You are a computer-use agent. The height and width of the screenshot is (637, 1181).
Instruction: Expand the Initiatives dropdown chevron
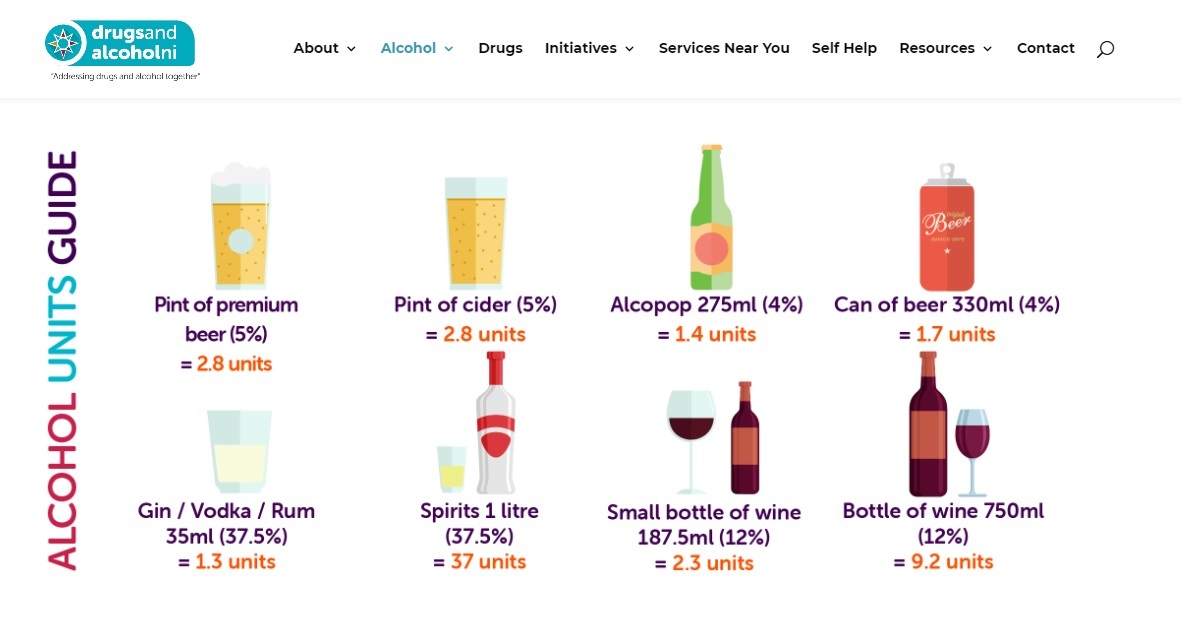click(630, 49)
